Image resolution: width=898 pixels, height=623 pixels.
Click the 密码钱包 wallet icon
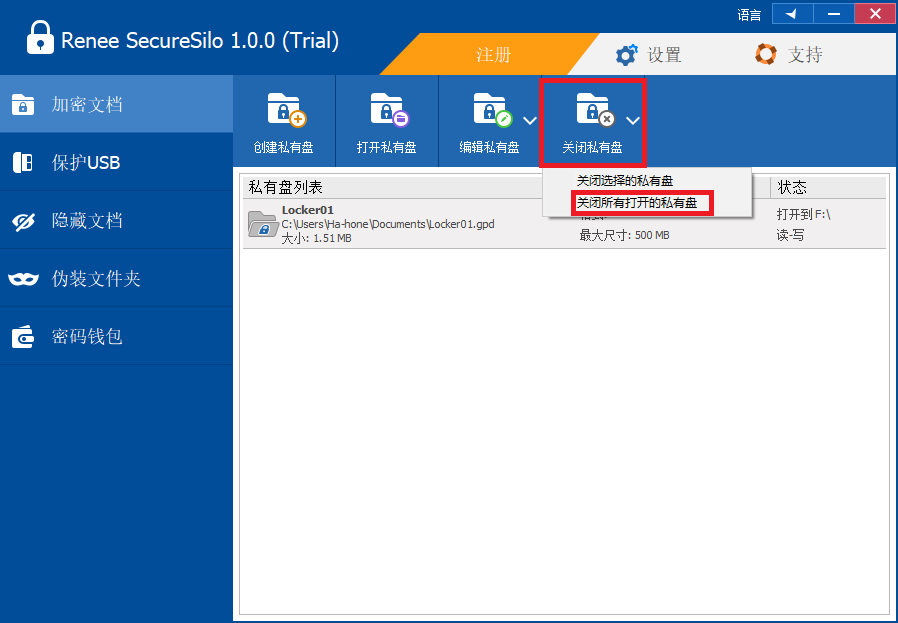[x=23, y=337]
